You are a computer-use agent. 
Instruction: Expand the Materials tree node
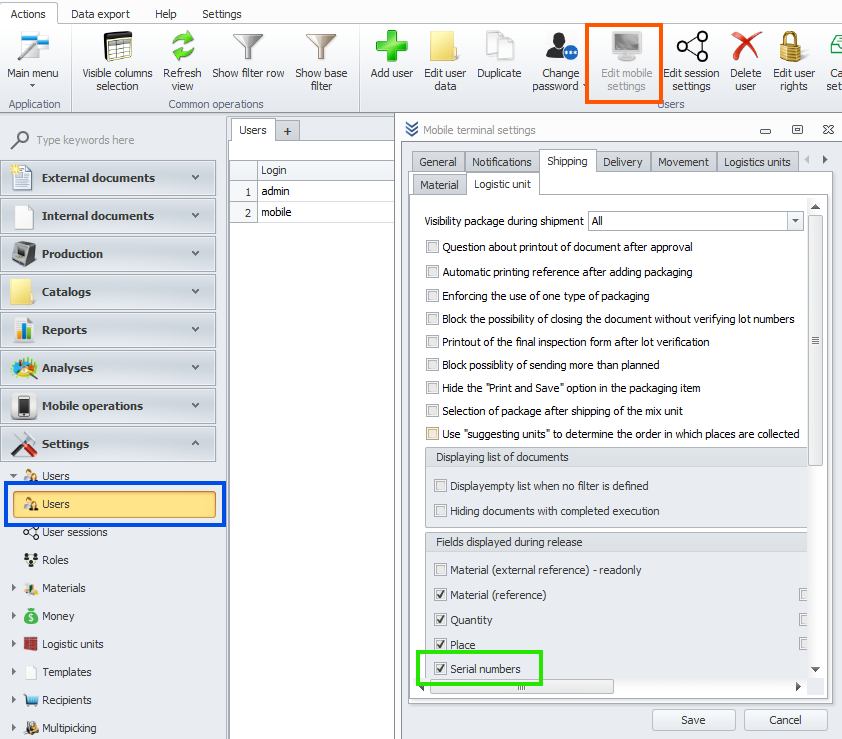14,588
